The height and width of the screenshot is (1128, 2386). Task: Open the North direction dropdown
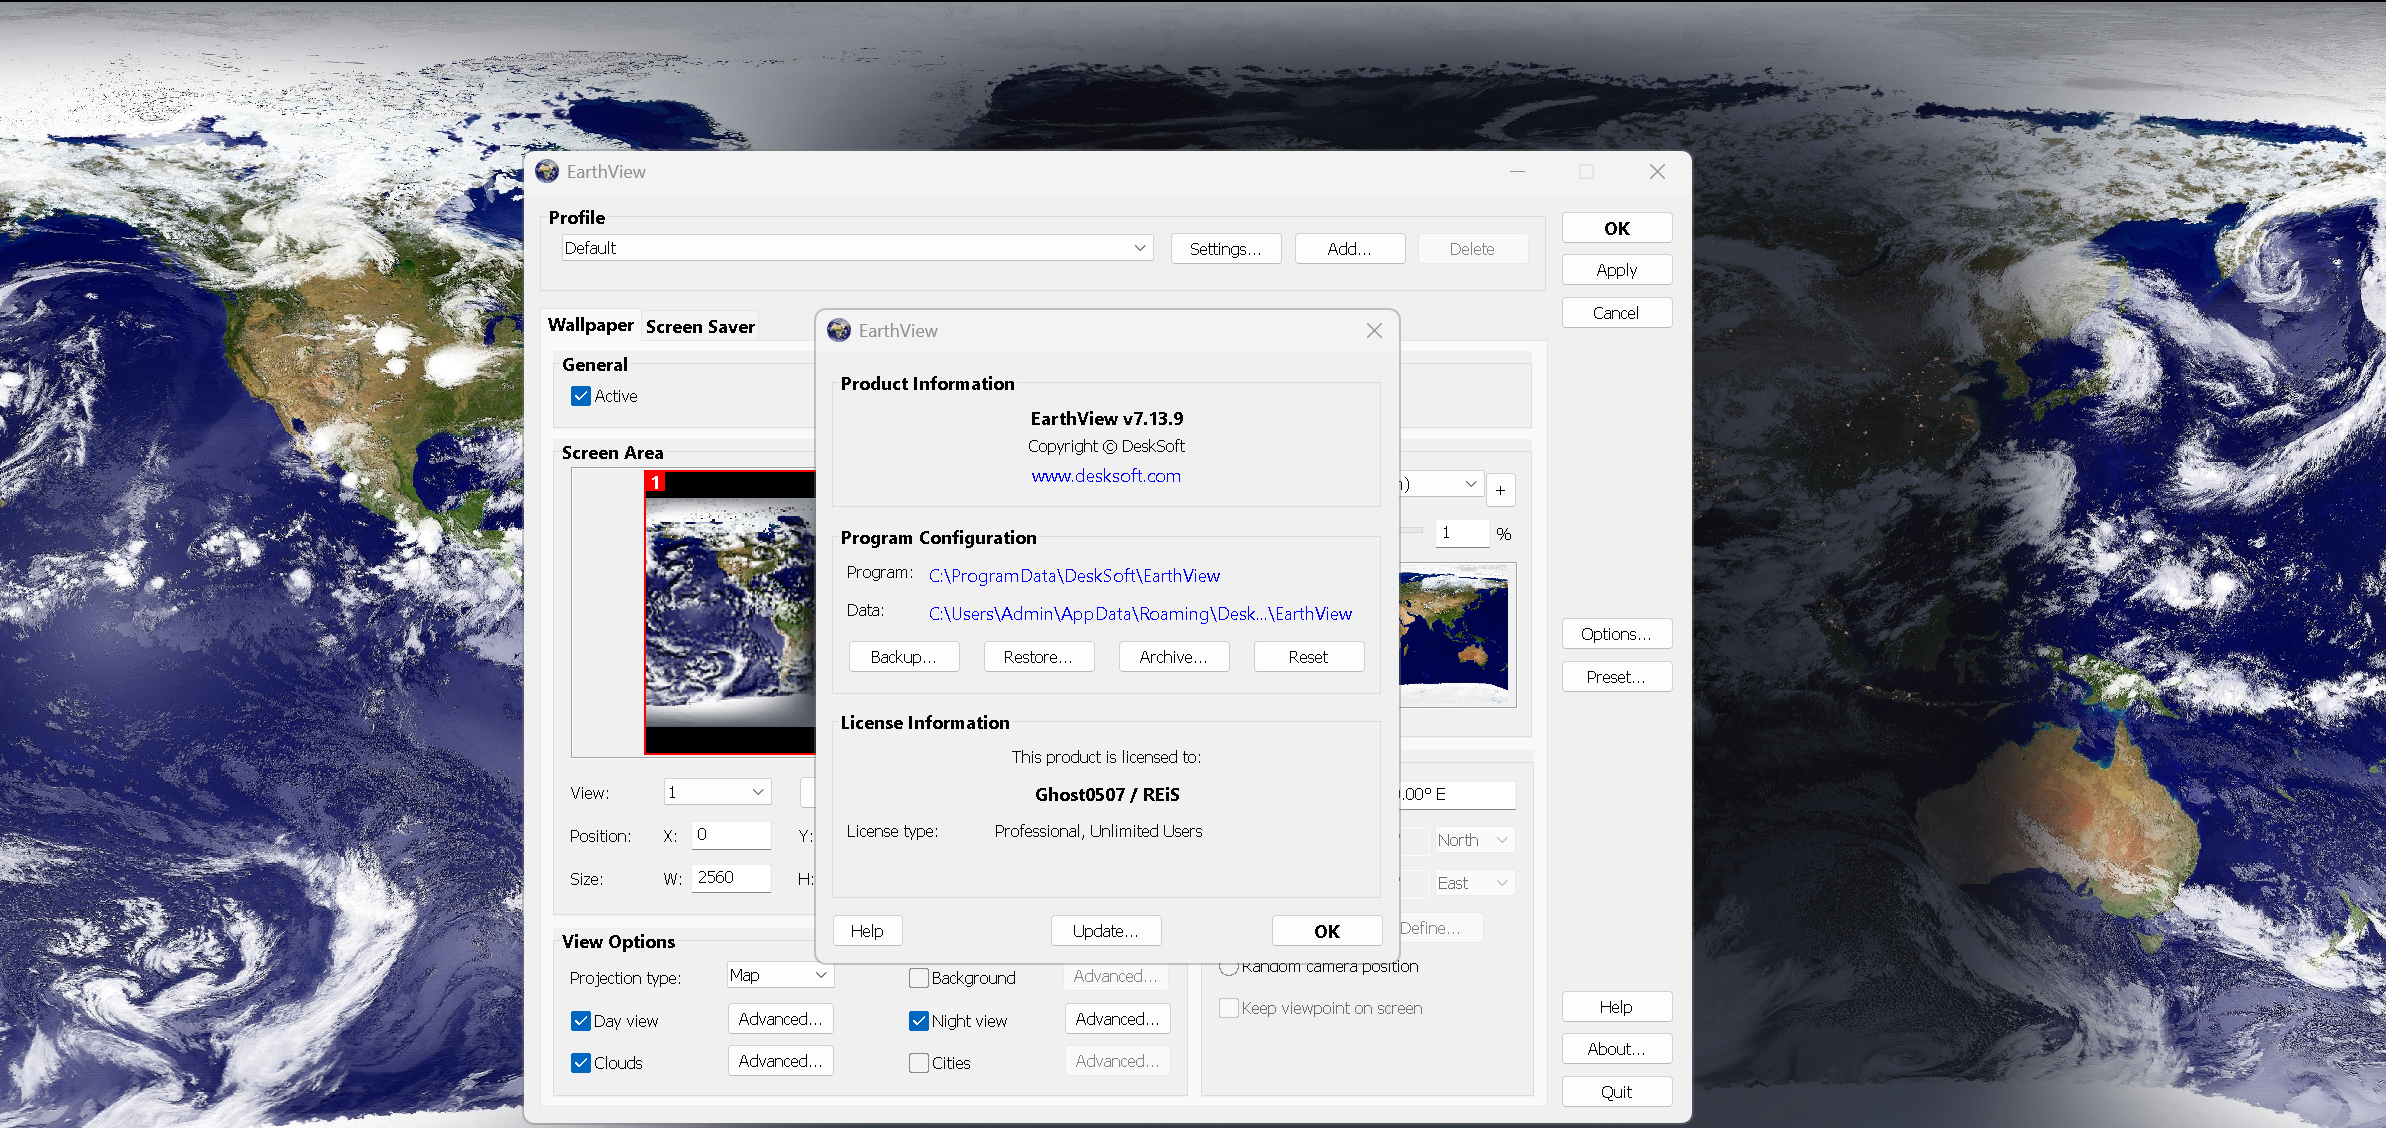pyautogui.click(x=1474, y=840)
